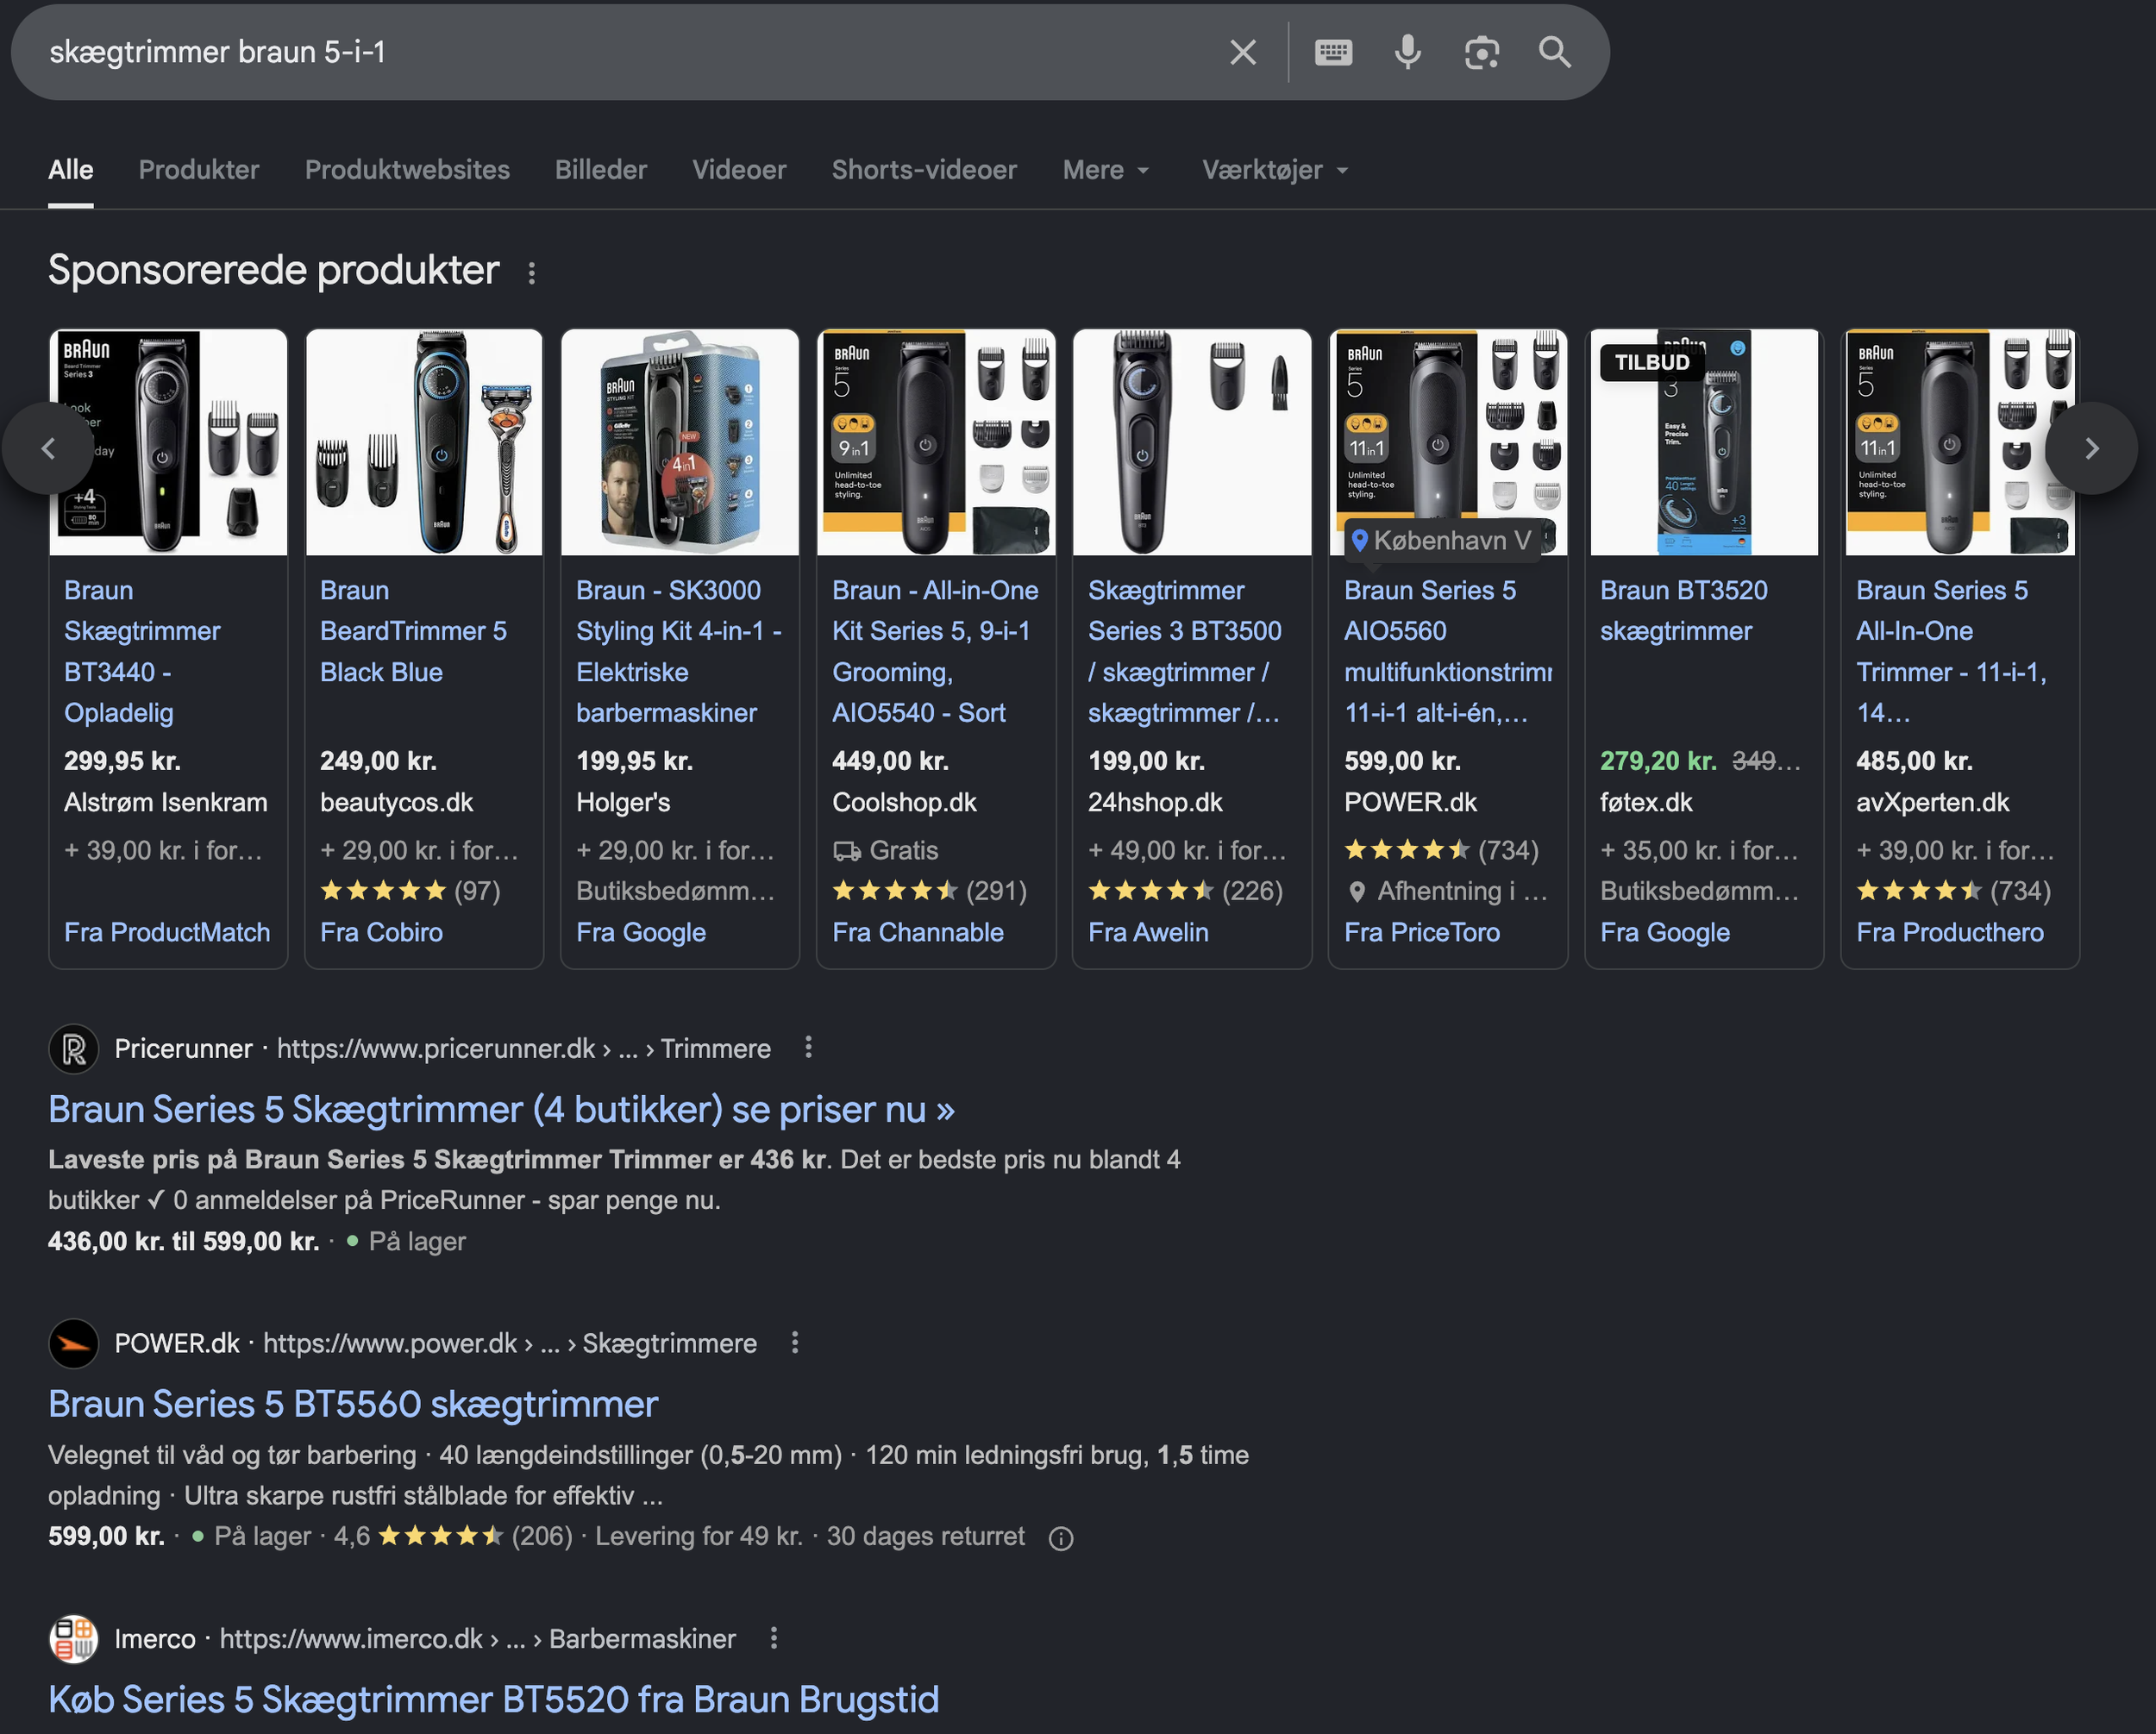
Task: Click the København V location pin badge
Action: 1441,540
